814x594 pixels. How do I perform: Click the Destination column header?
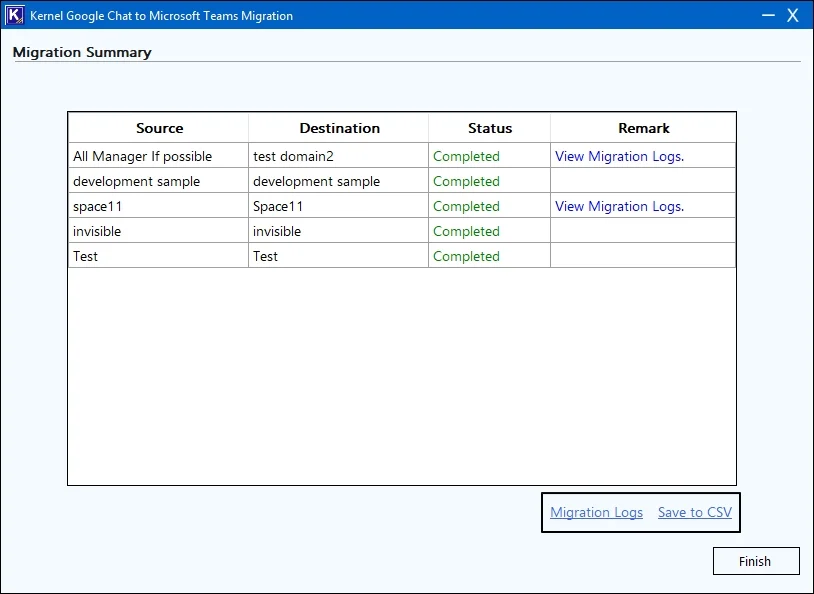point(340,128)
